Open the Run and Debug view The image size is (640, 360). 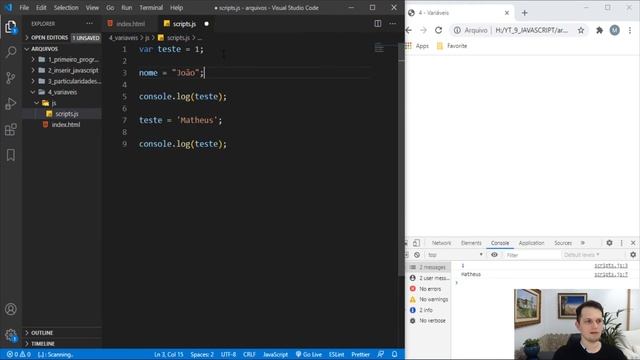click(x=11, y=103)
